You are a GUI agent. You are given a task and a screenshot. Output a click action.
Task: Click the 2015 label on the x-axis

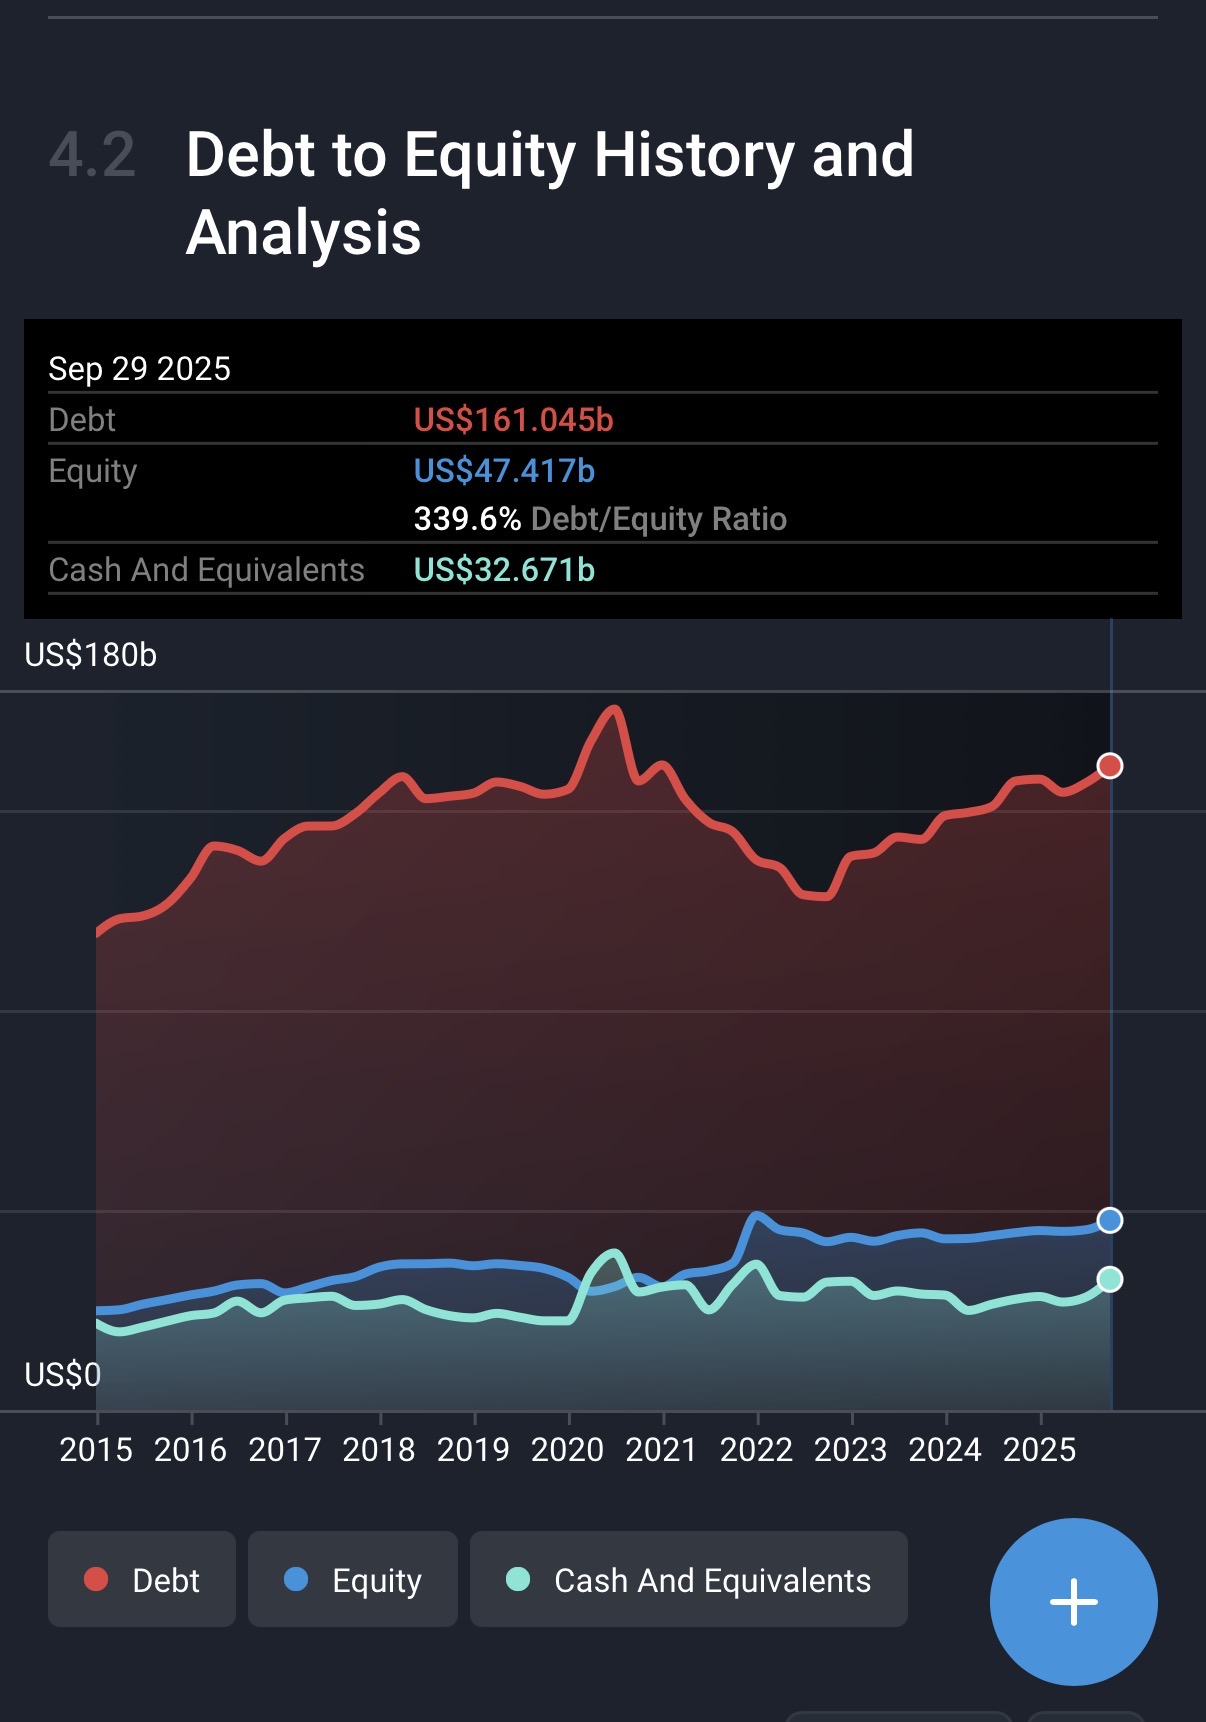pyautogui.click(x=96, y=1449)
